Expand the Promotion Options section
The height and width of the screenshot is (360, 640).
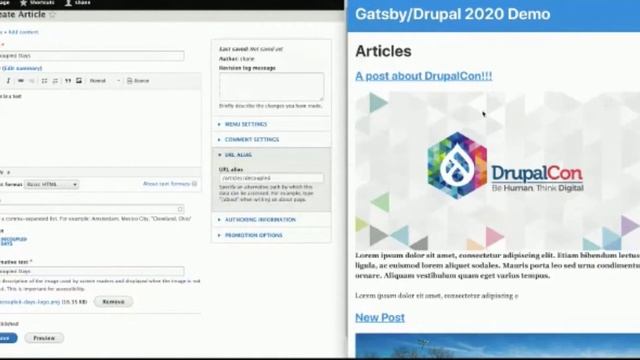point(253,235)
